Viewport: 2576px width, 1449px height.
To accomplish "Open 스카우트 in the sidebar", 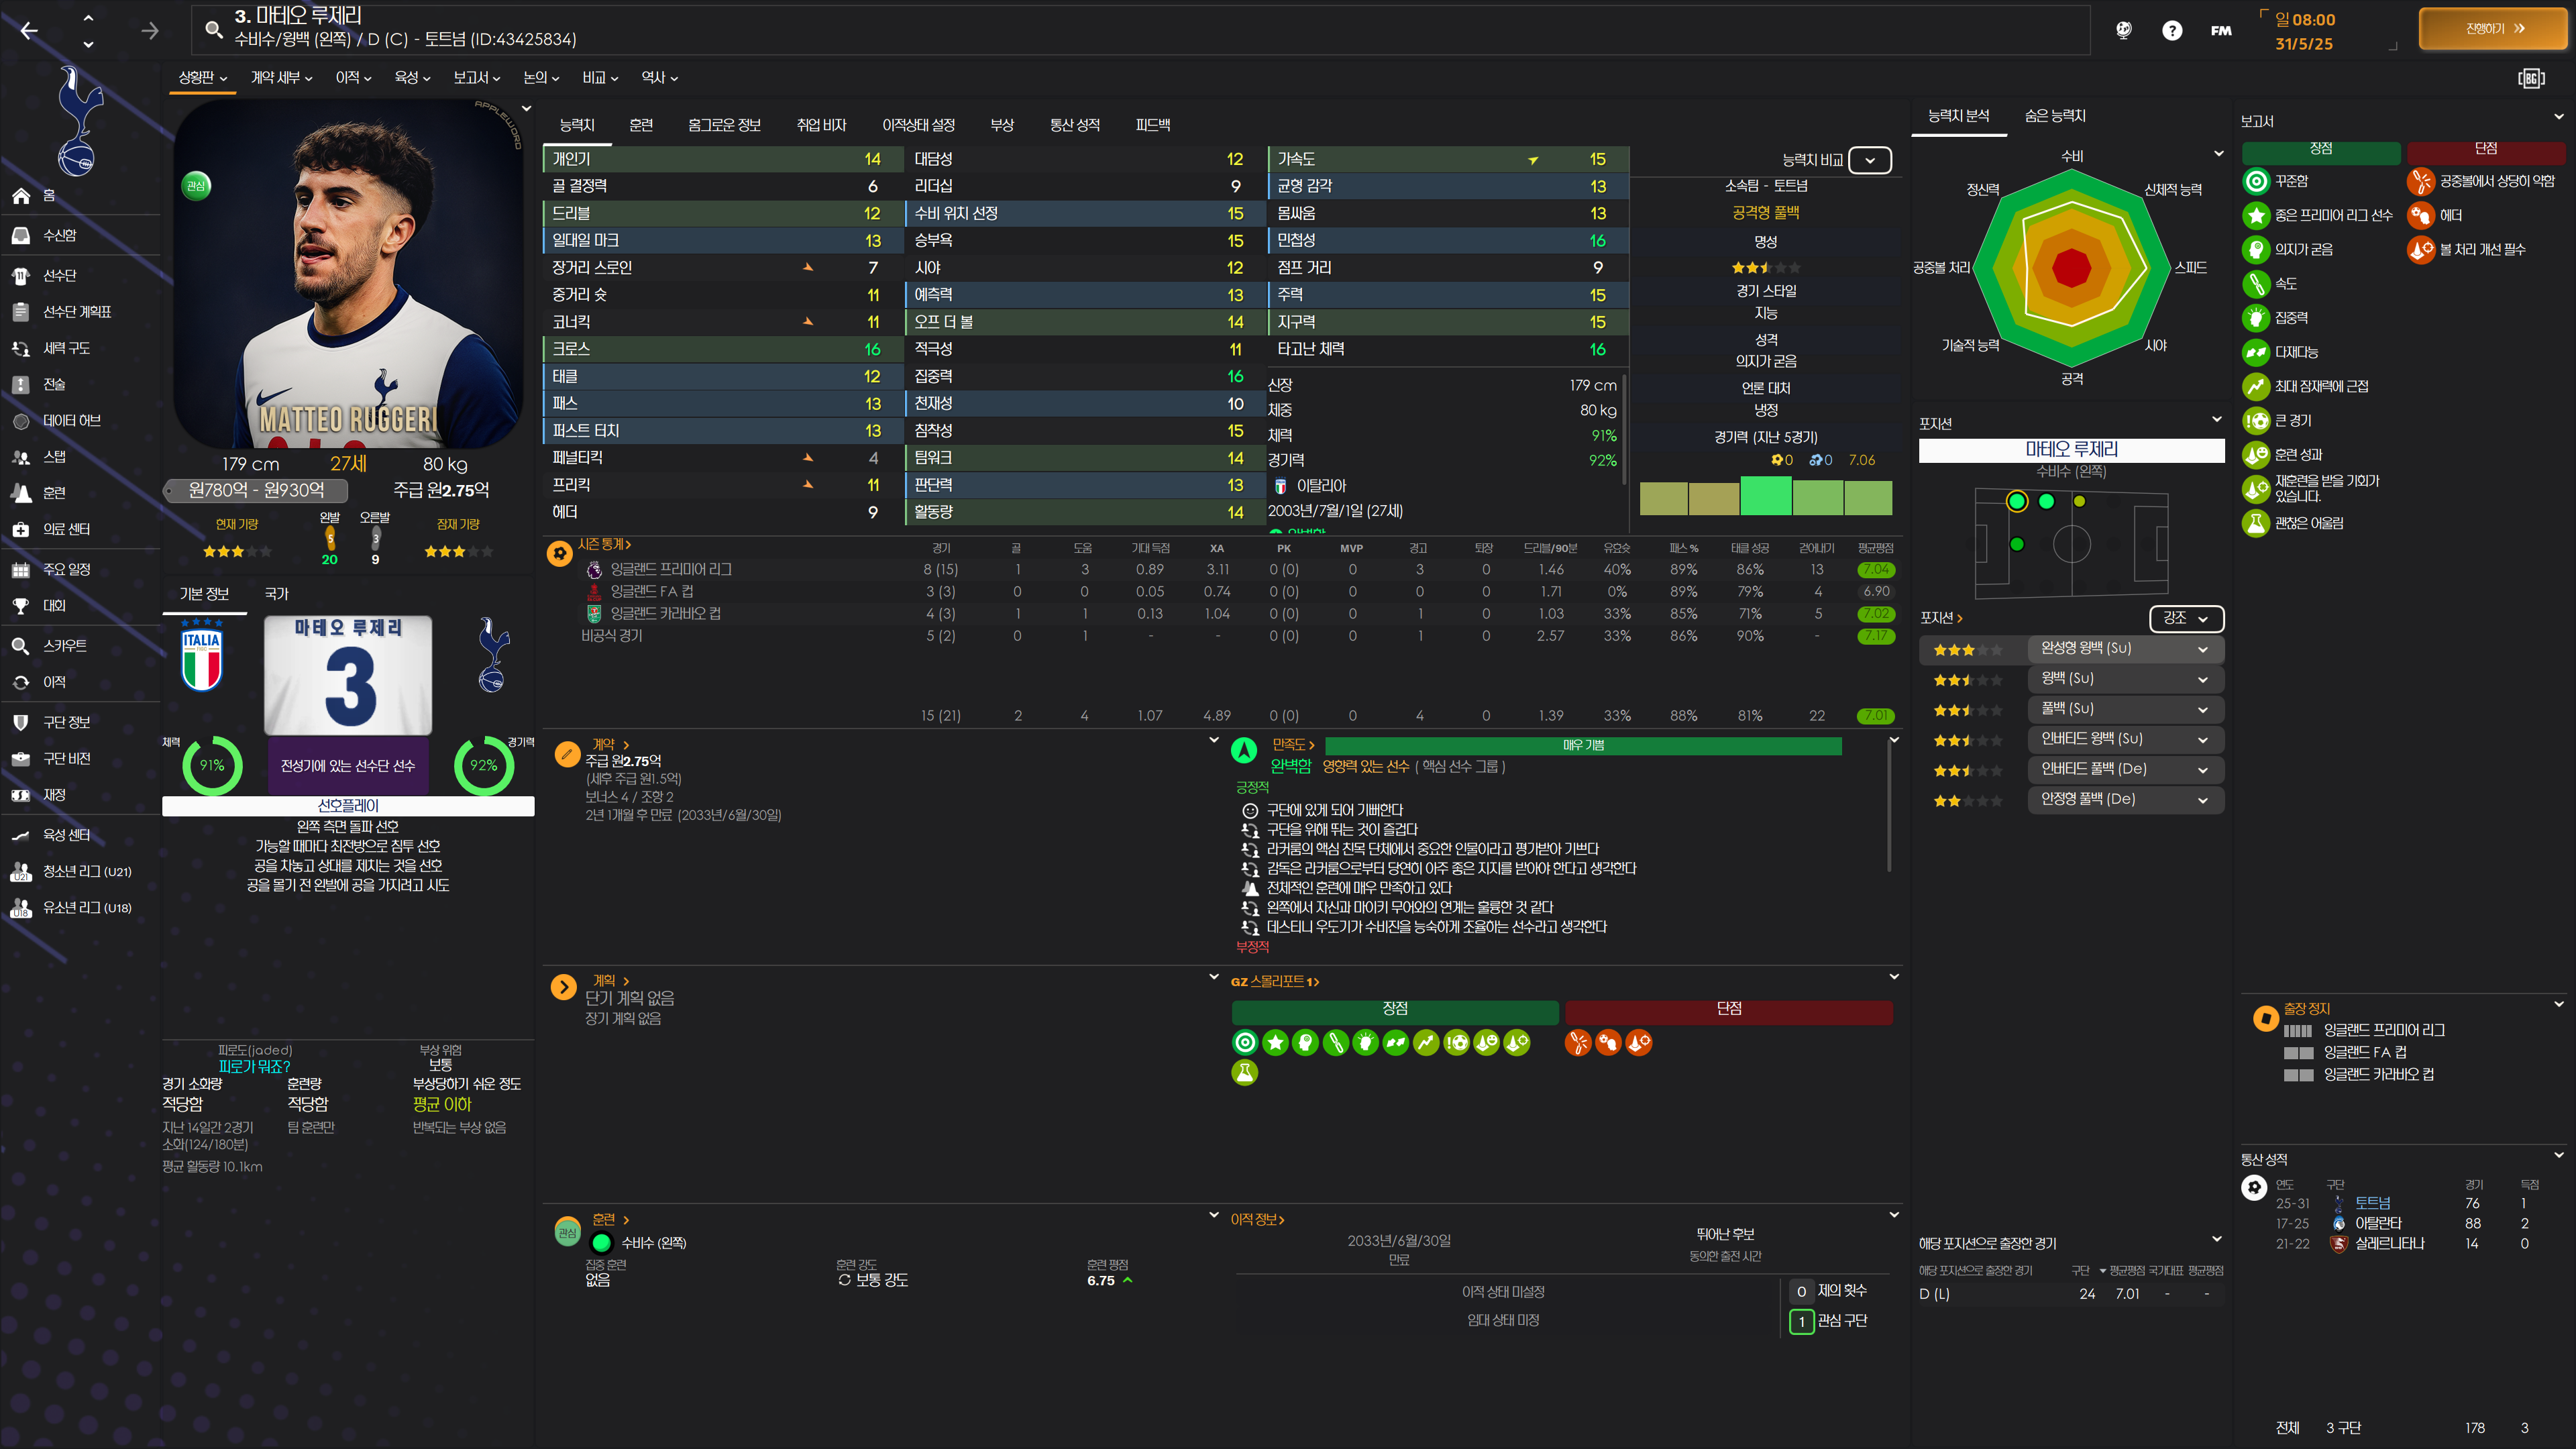I will click(65, 646).
